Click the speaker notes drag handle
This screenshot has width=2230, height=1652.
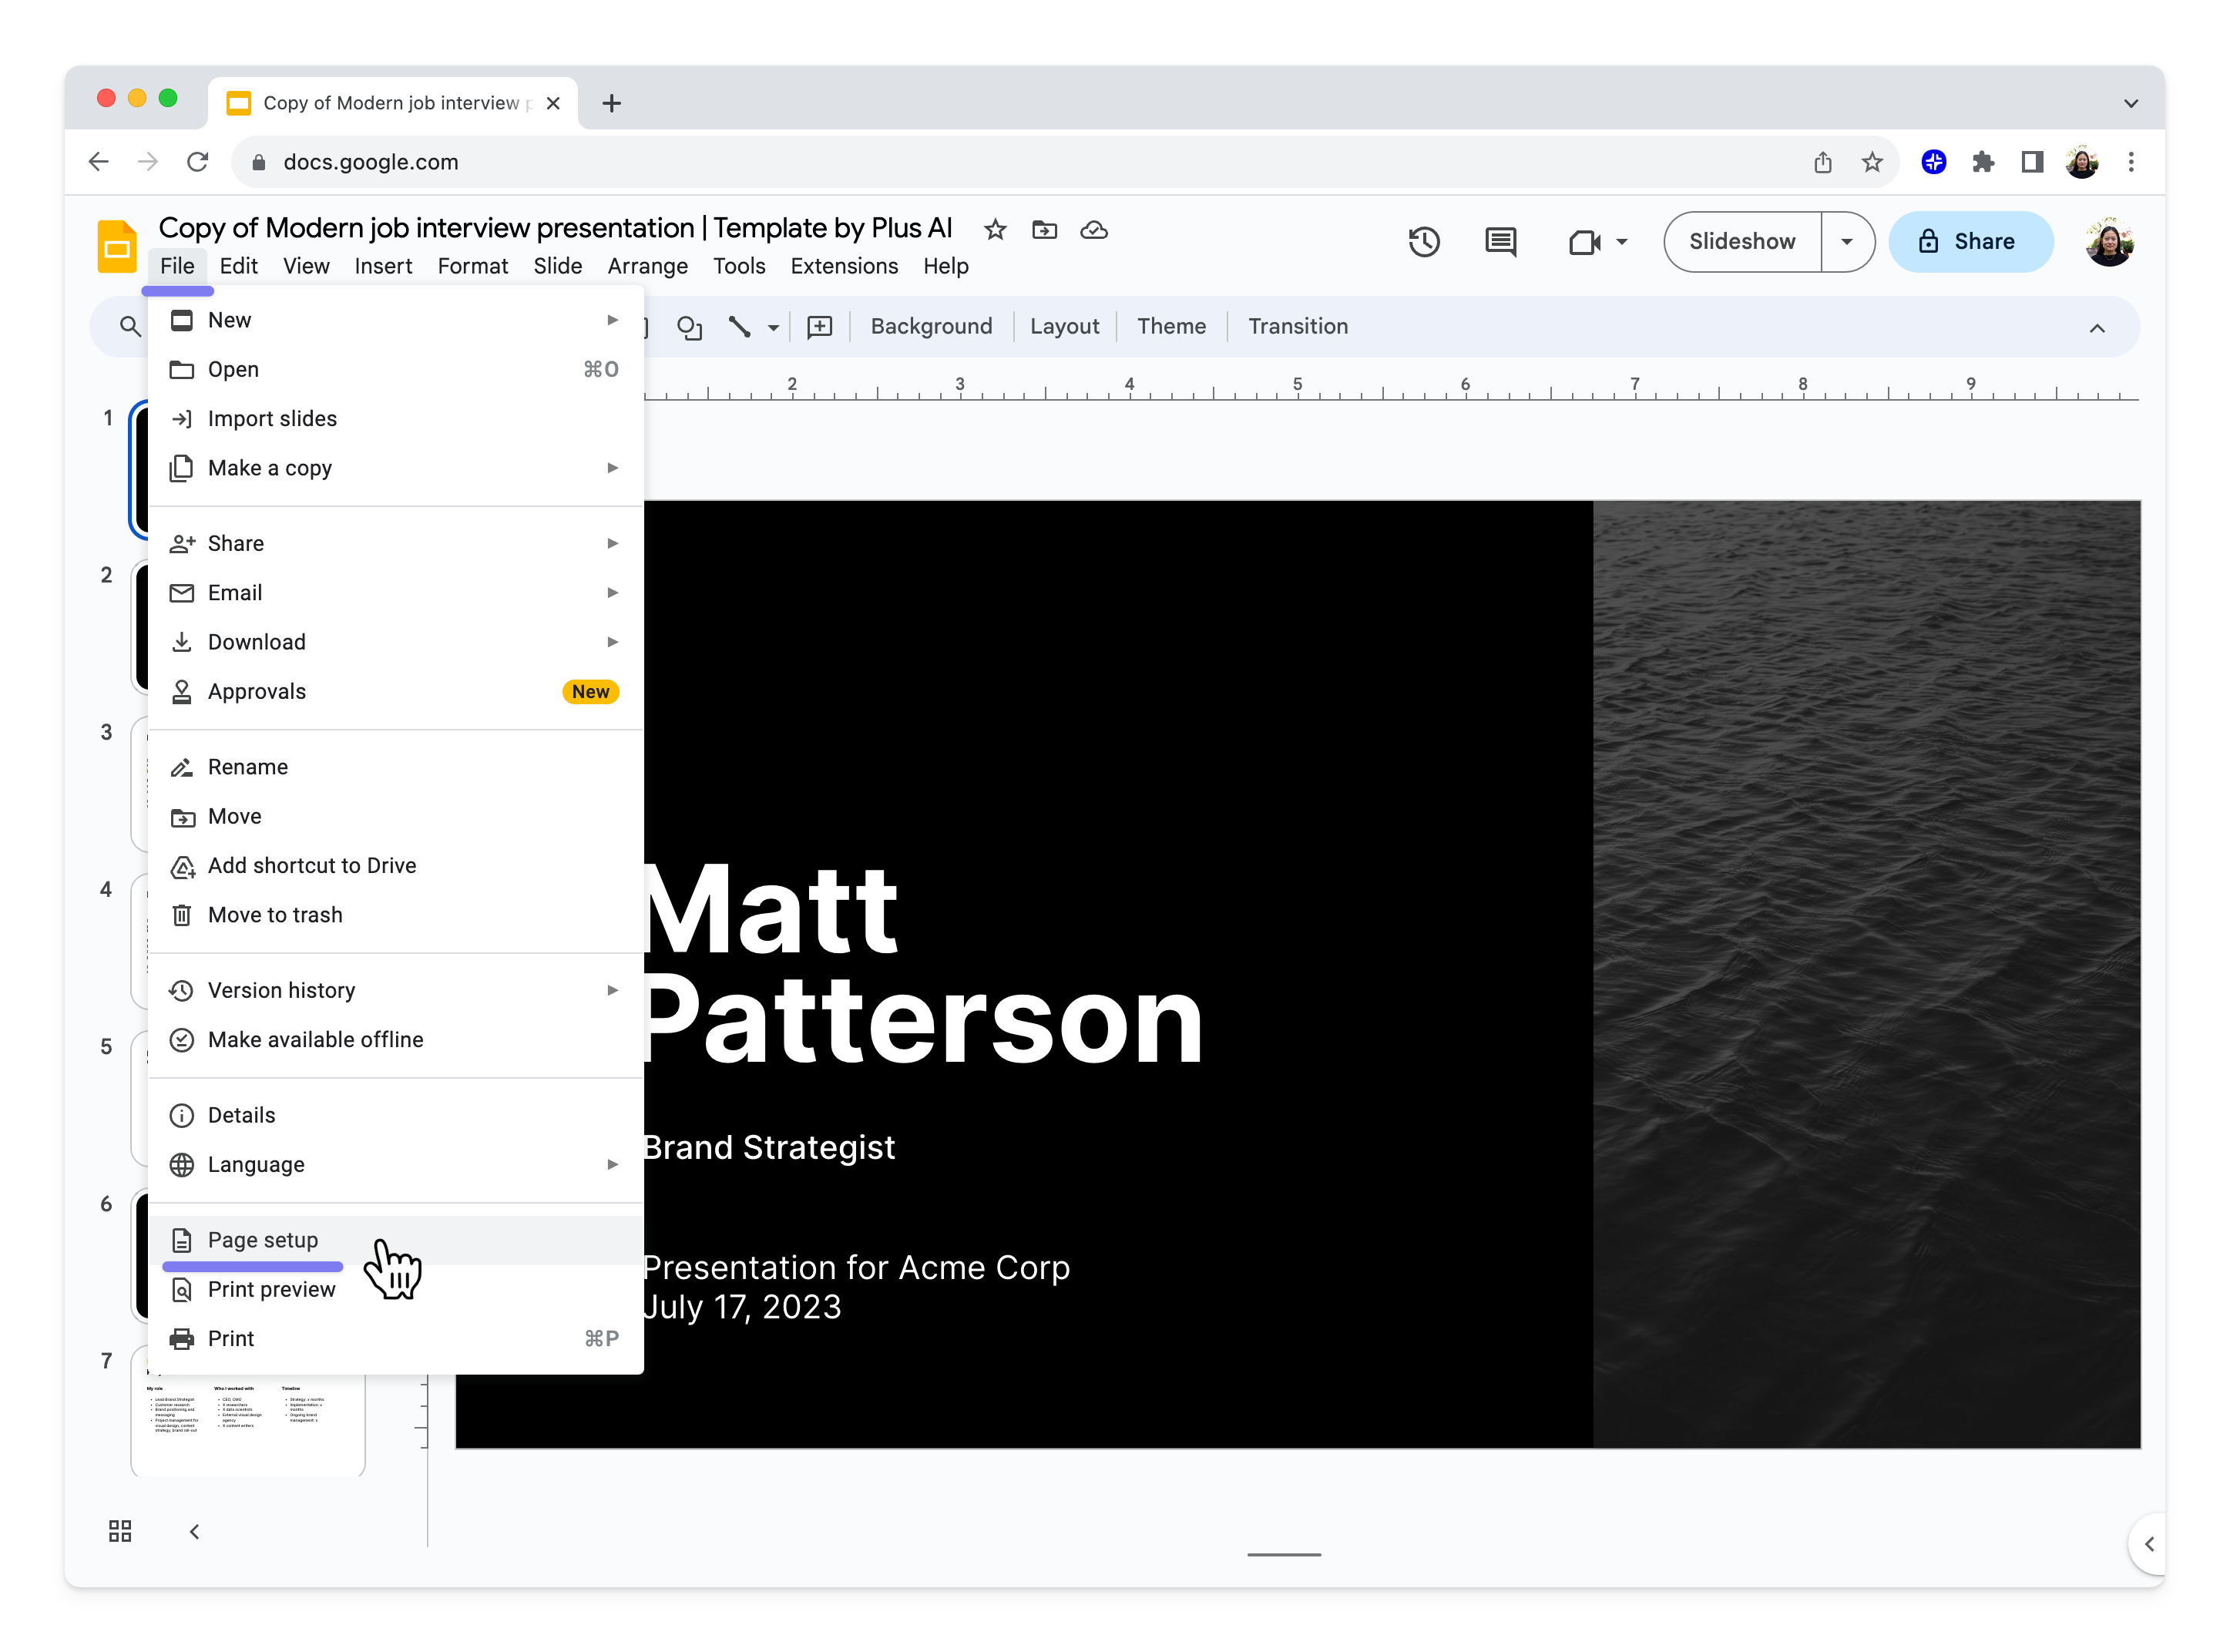click(1284, 1554)
